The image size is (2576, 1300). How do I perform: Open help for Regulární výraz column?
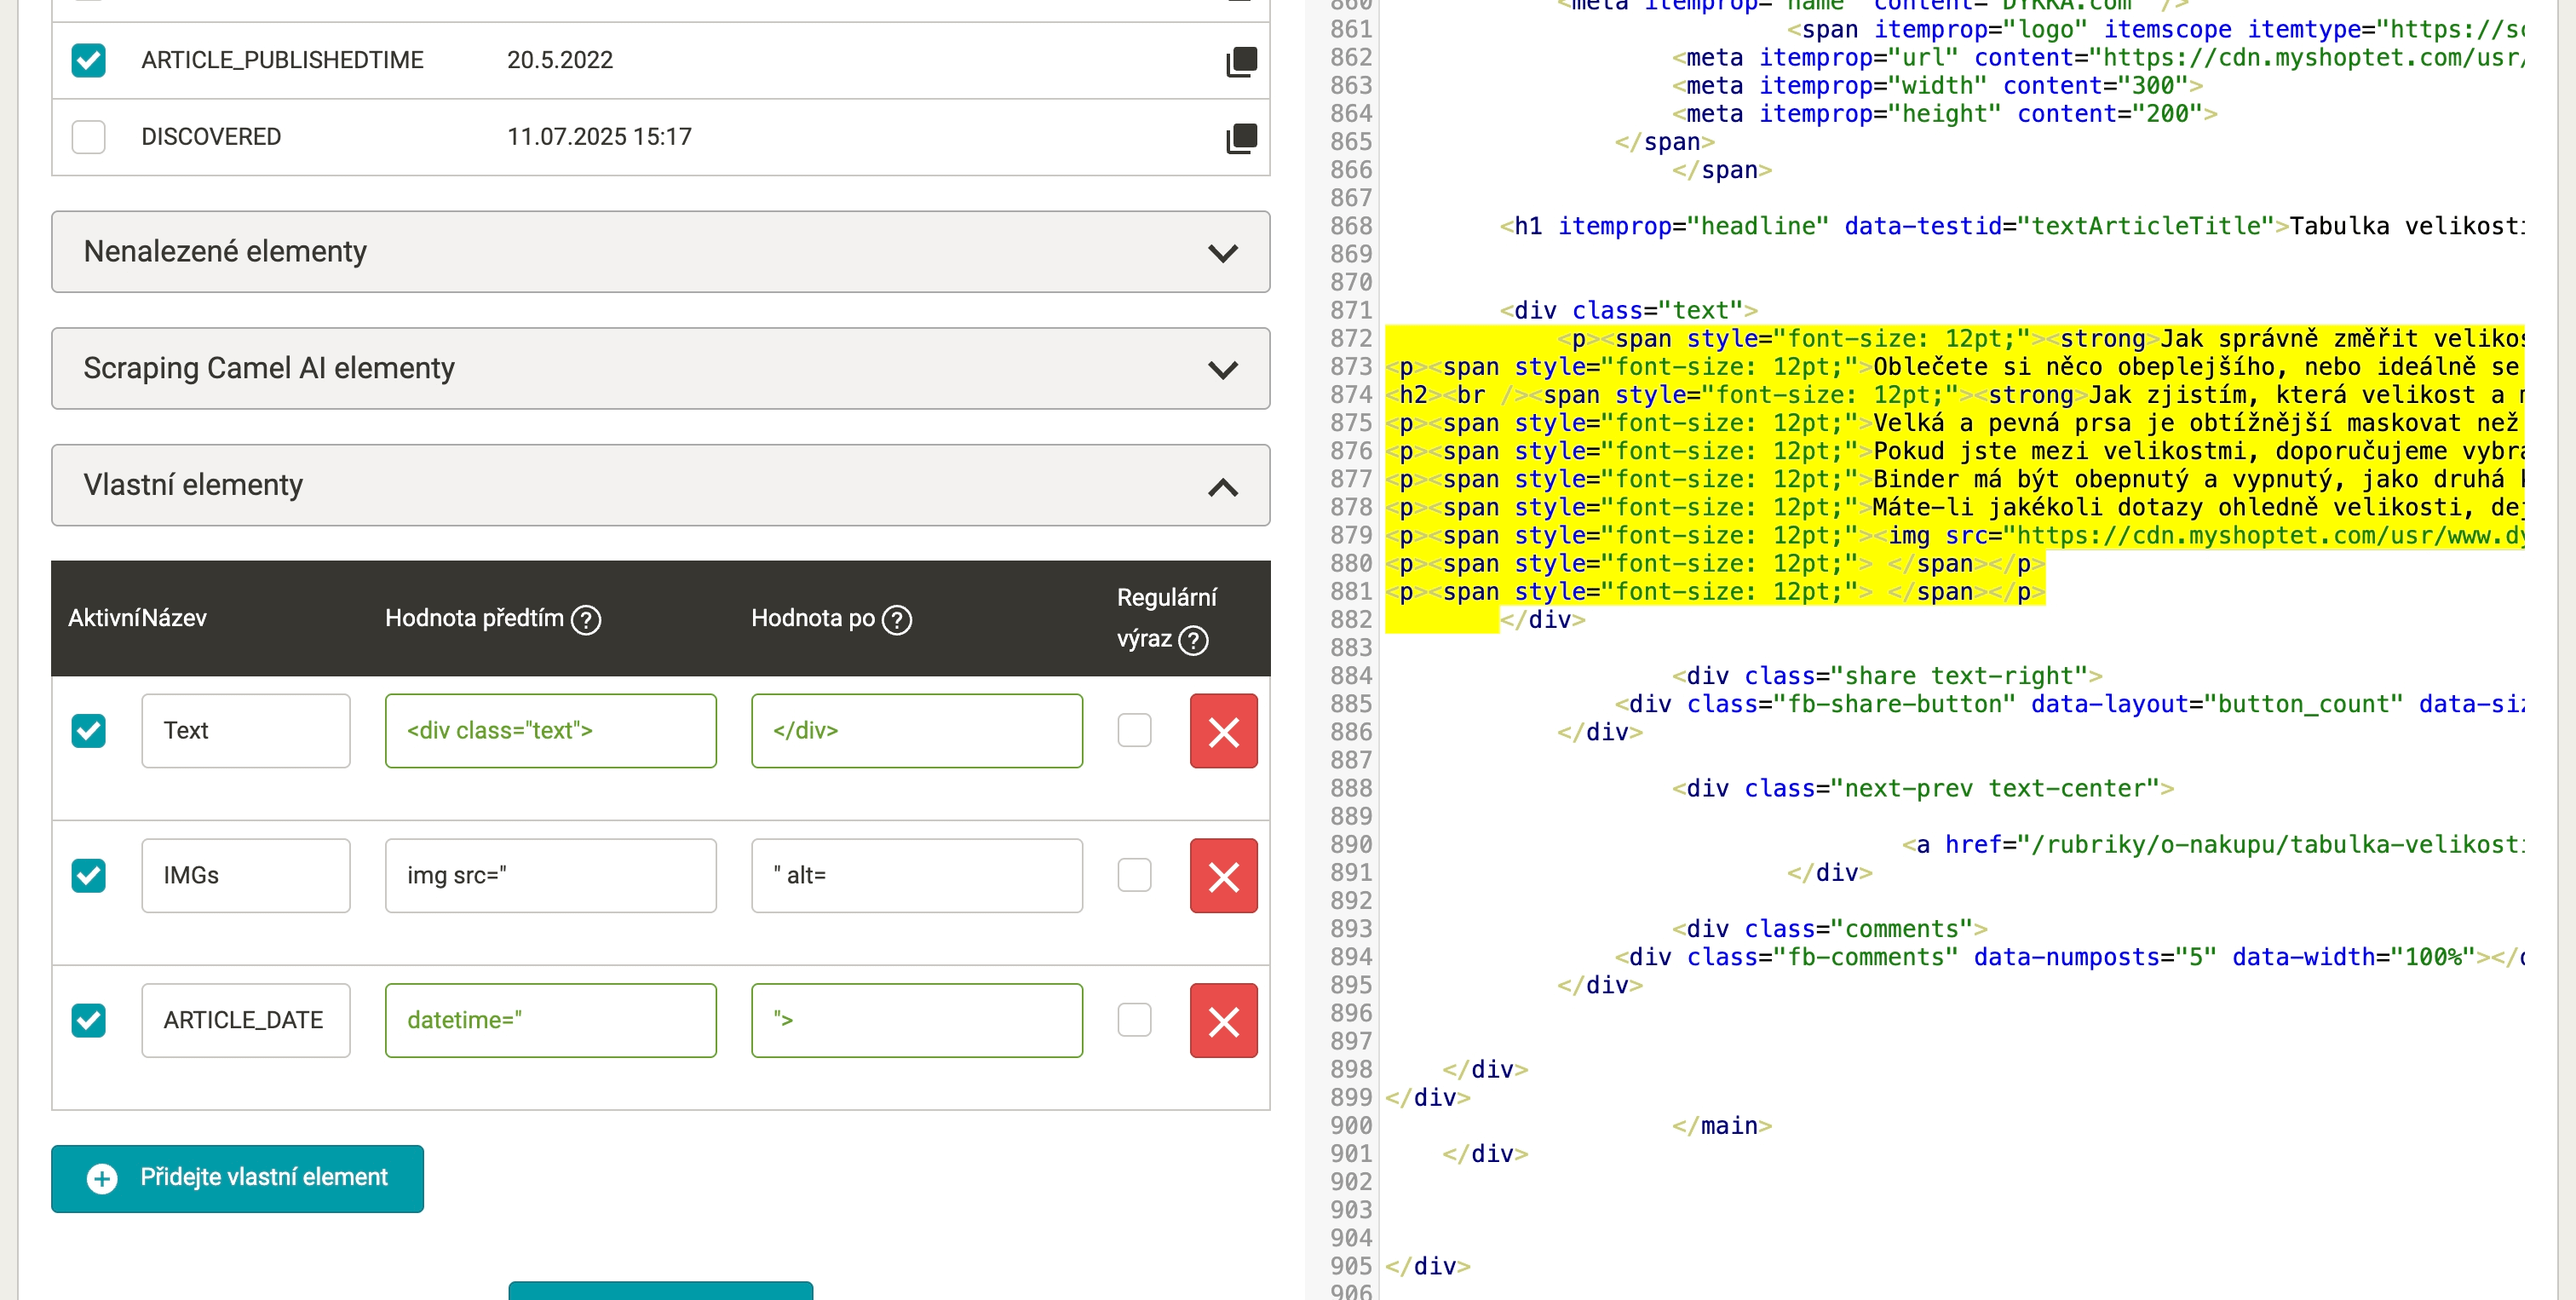pos(1193,640)
